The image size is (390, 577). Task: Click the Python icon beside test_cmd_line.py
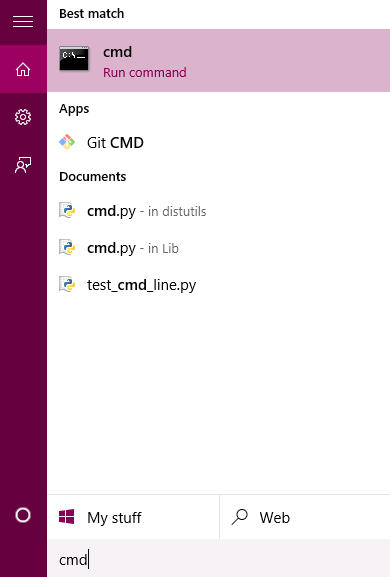(67, 284)
